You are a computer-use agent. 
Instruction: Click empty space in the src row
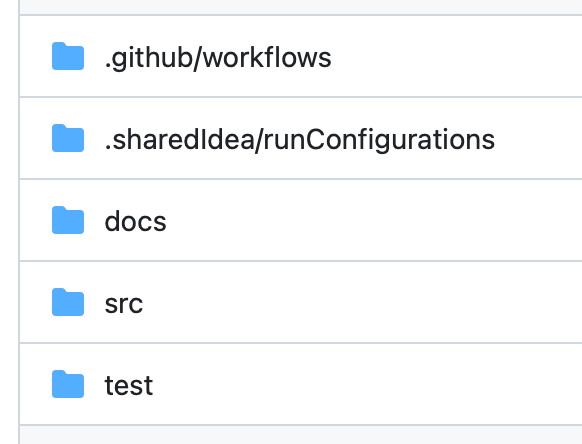pos(371,303)
